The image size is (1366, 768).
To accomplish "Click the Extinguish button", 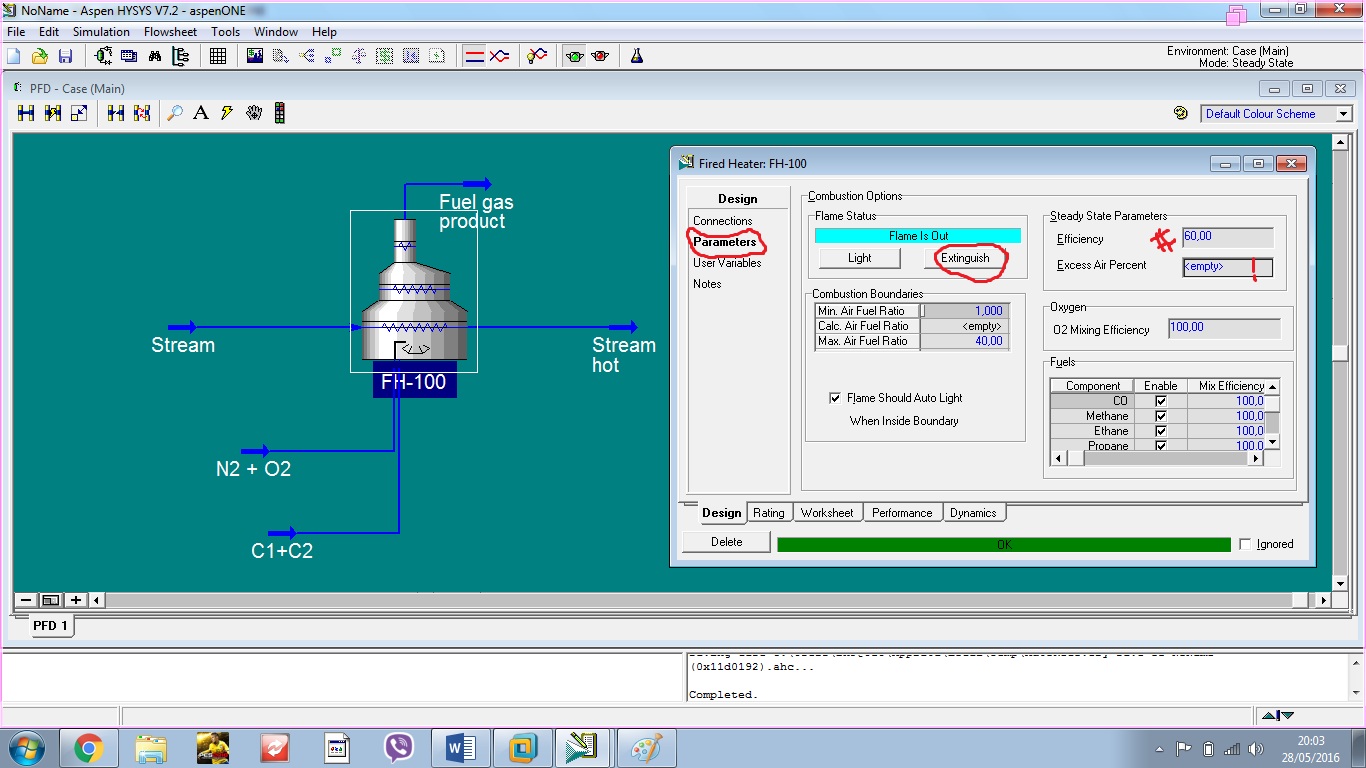I will coord(965,258).
